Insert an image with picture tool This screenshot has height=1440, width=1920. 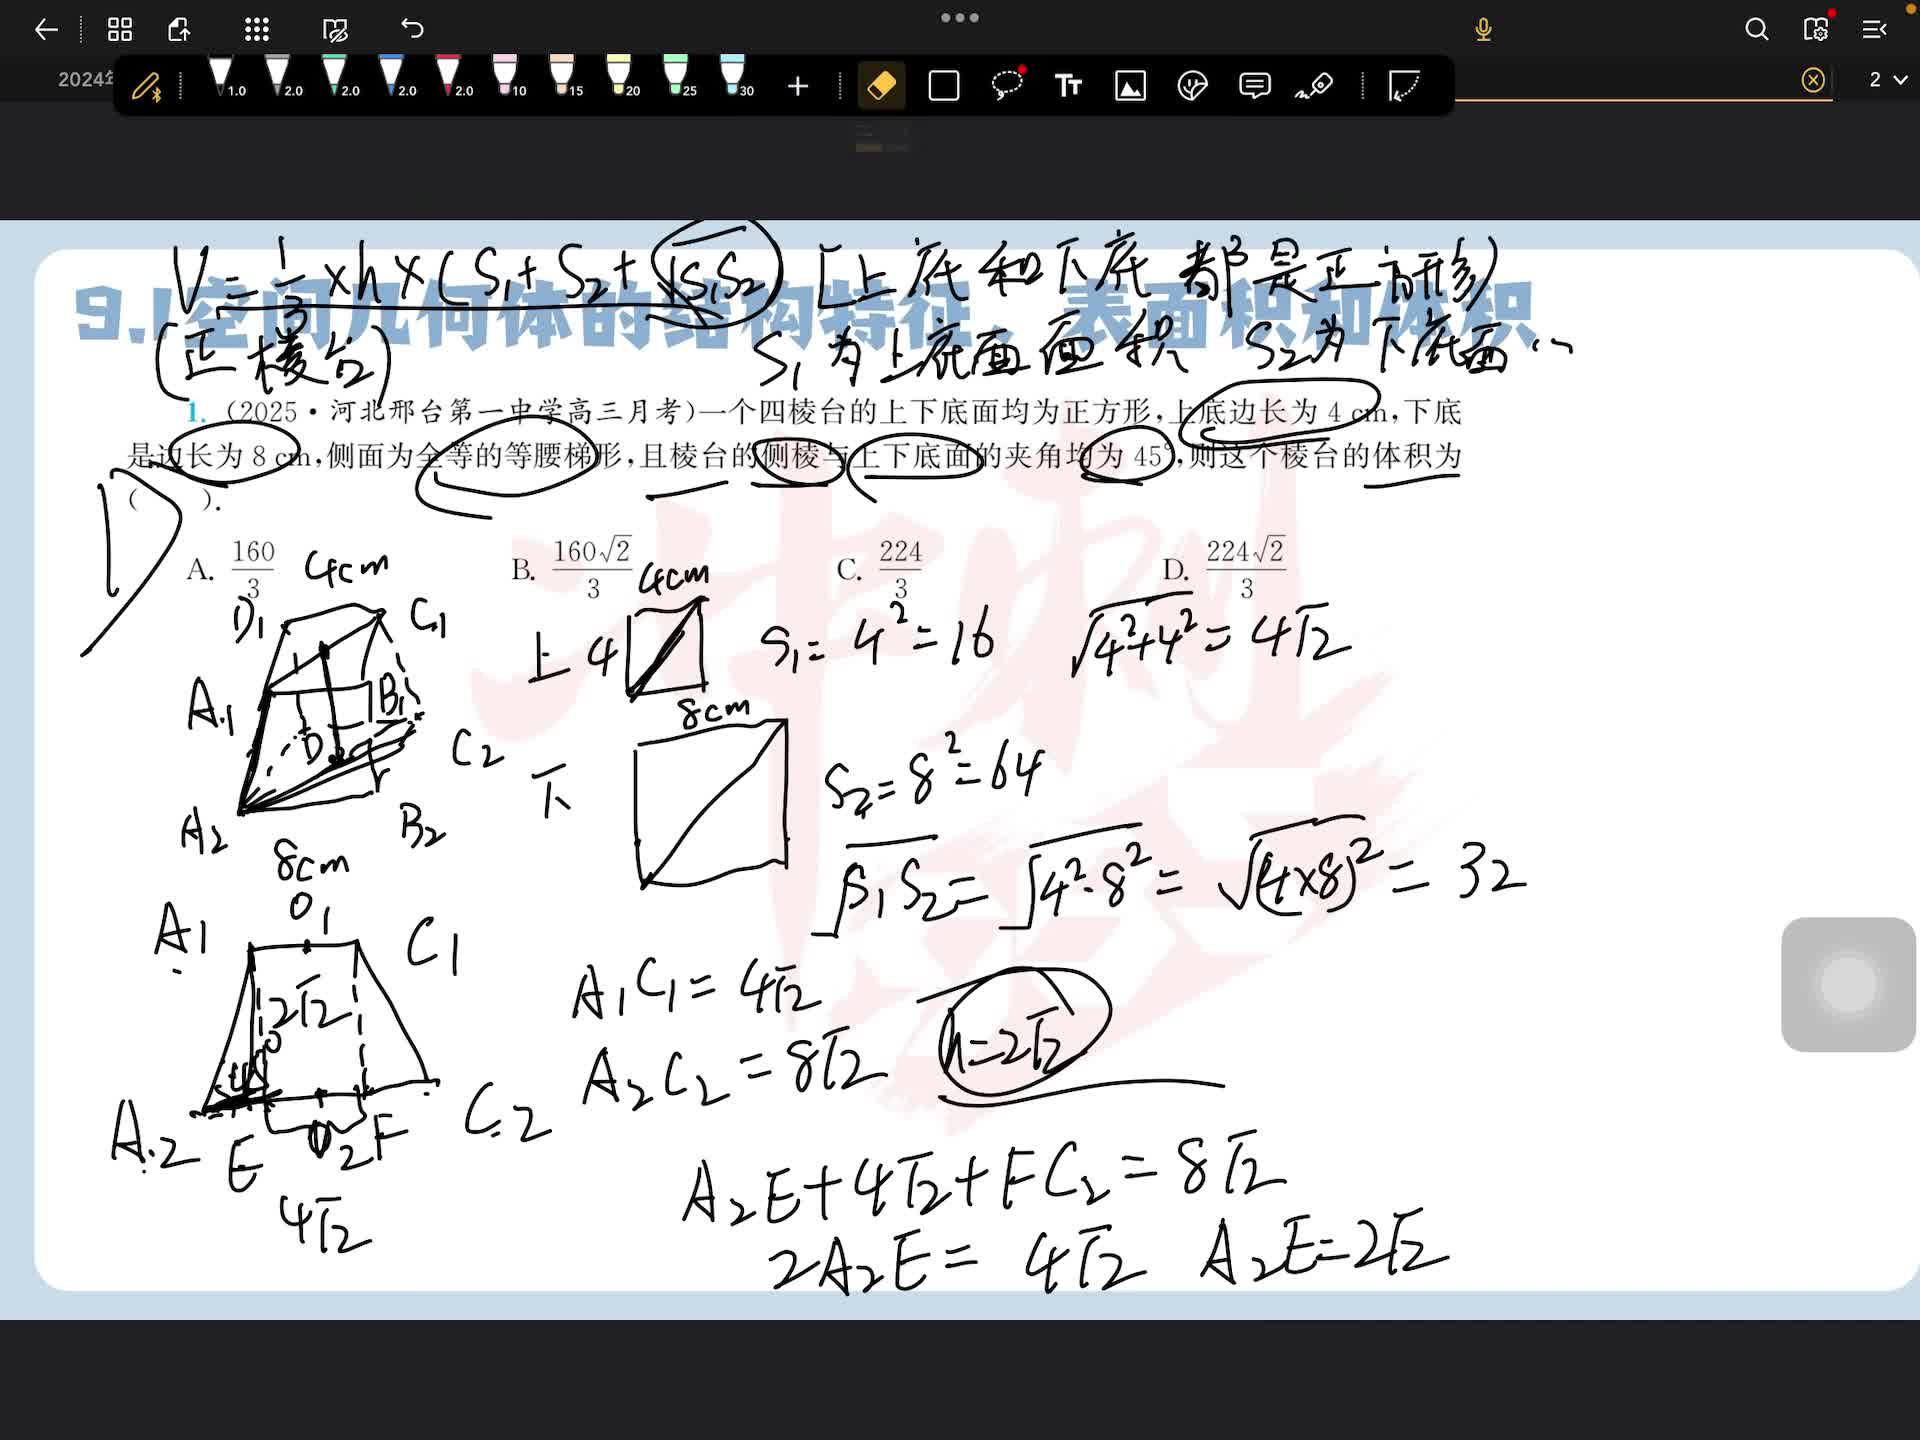point(1130,87)
